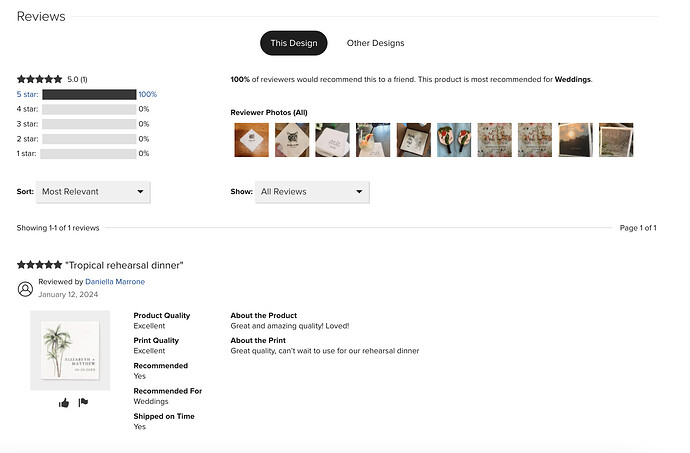Open the sunset reviewer photo thumbnail
This screenshot has width=690, height=453.
click(575, 140)
